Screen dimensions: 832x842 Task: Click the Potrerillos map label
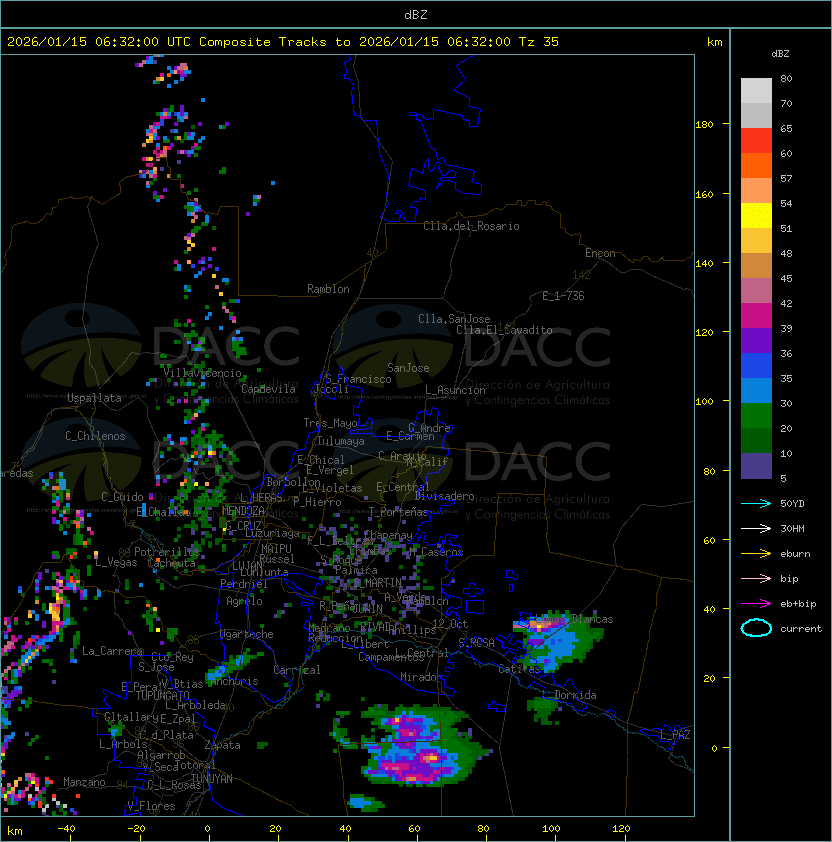pyautogui.click(x=167, y=551)
